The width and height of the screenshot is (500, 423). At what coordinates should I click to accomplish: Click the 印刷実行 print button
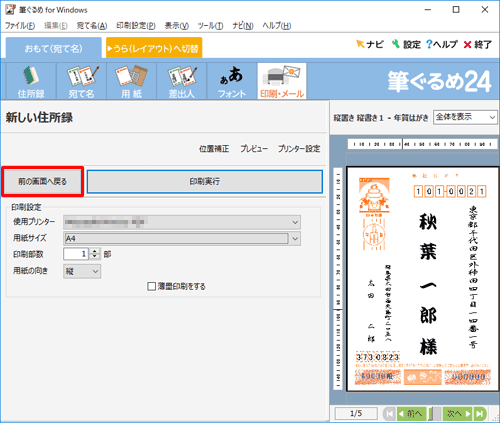[x=205, y=182]
